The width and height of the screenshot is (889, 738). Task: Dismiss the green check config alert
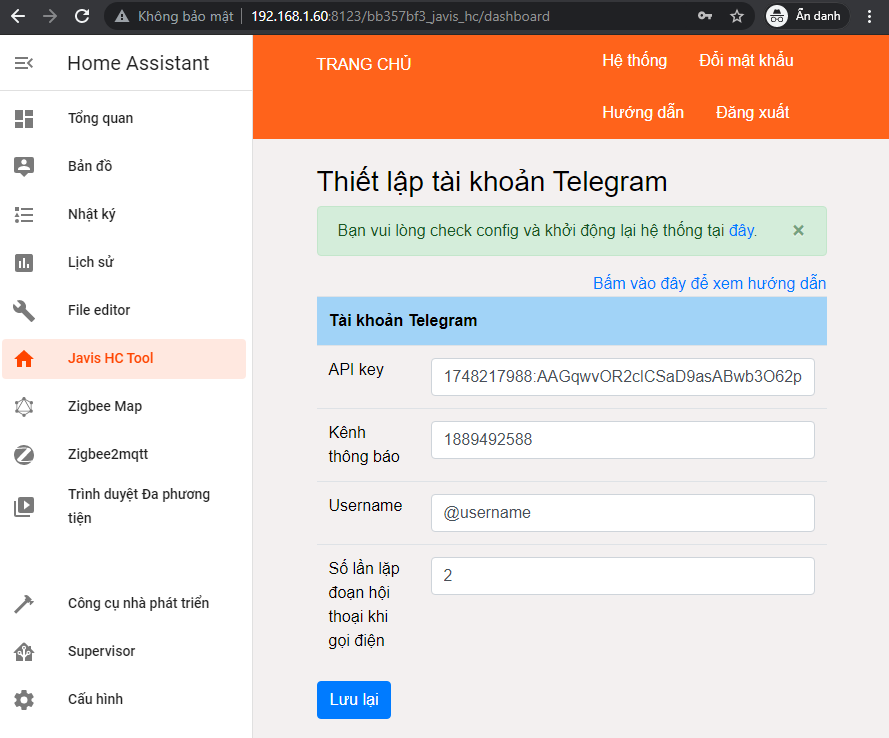tap(798, 230)
